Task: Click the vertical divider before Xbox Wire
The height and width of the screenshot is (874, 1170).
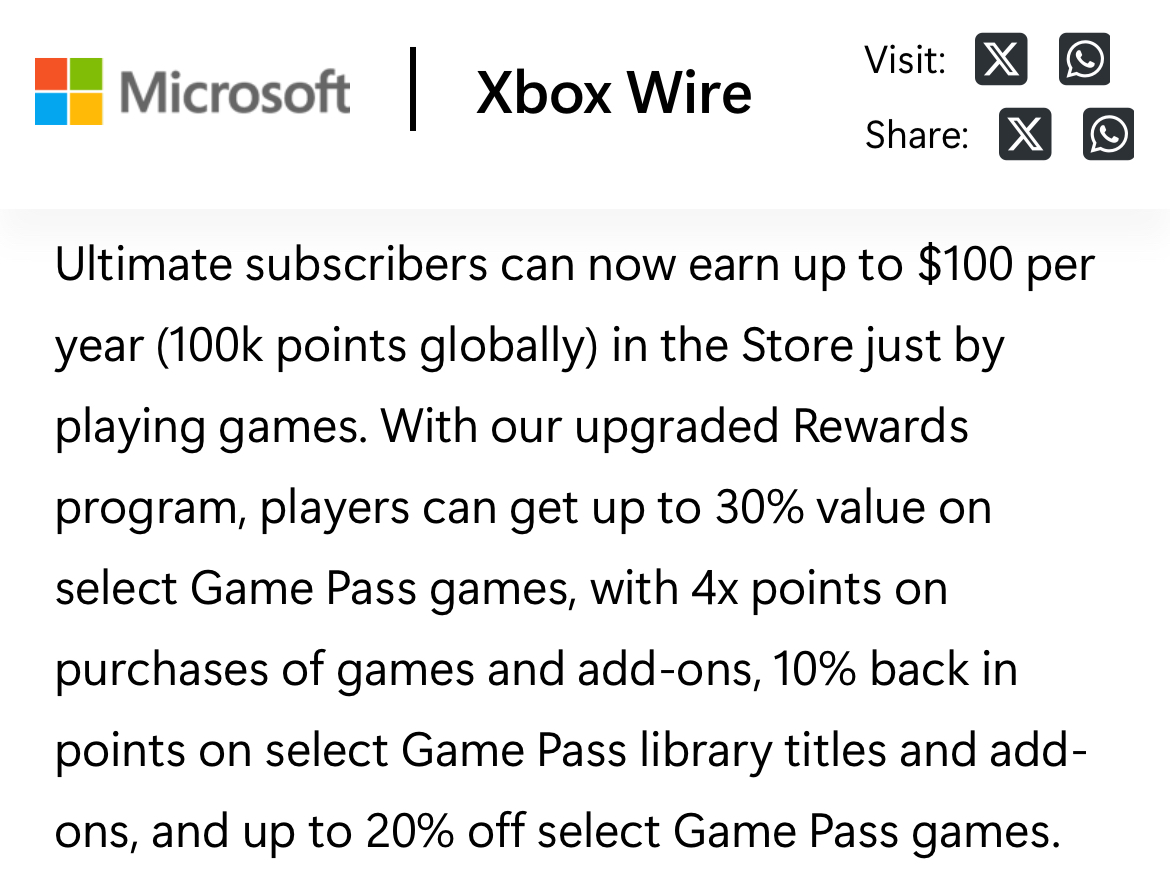Action: 412,90
